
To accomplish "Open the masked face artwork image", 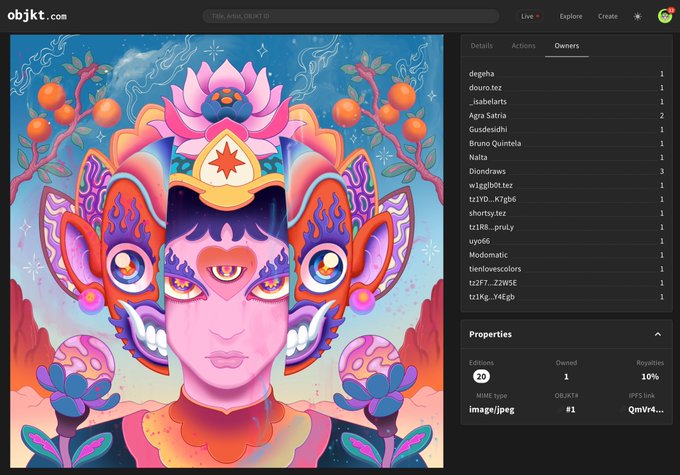I will [227, 251].
